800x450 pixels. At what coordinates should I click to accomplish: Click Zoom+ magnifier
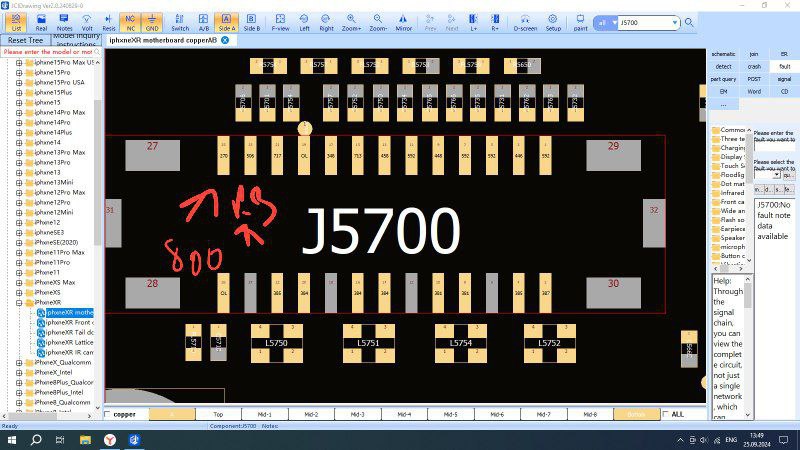coord(351,22)
